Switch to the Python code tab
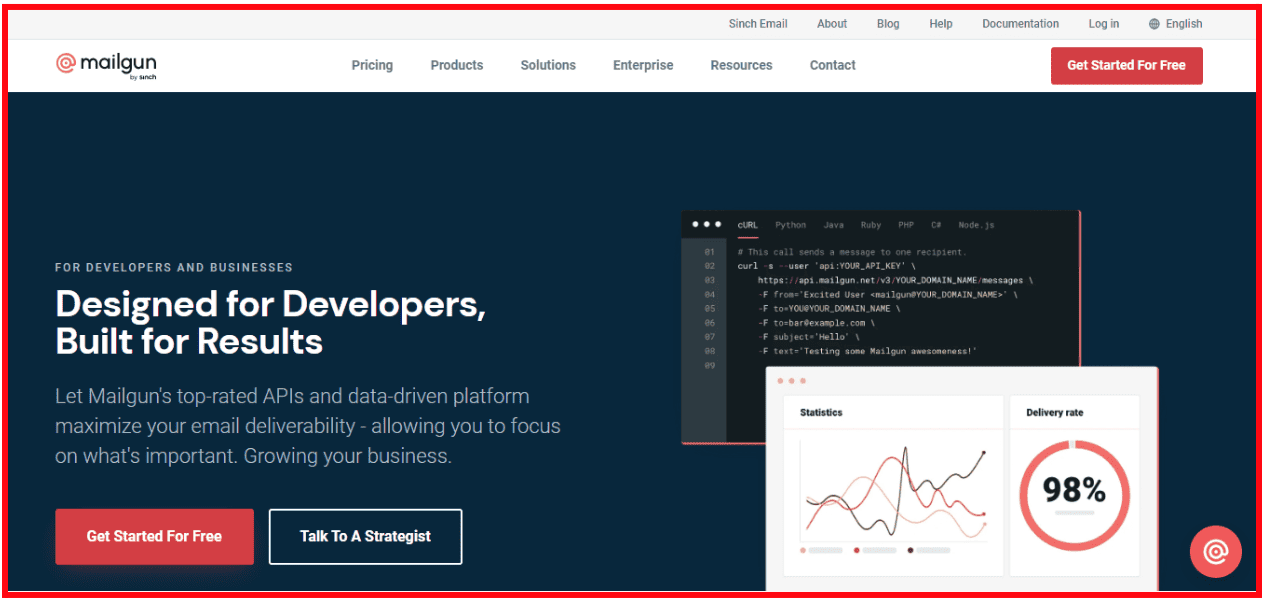The image size is (1268, 598). (790, 225)
